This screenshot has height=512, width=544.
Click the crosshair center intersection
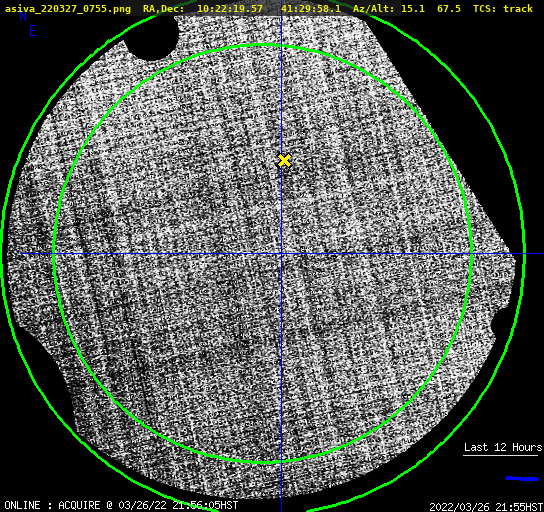pyautogui.click(x=281, y=254)
